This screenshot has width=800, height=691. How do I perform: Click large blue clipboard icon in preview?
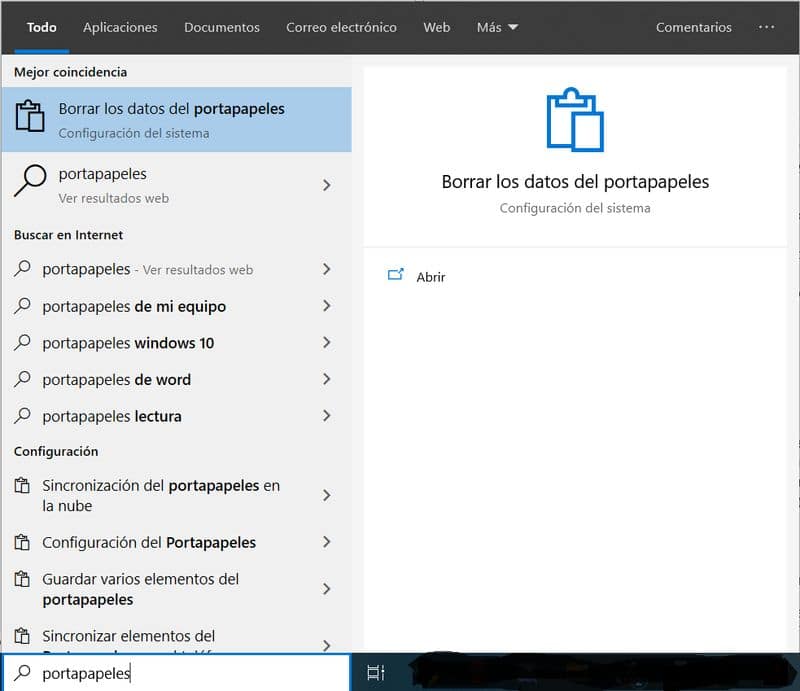coord(575,119)
